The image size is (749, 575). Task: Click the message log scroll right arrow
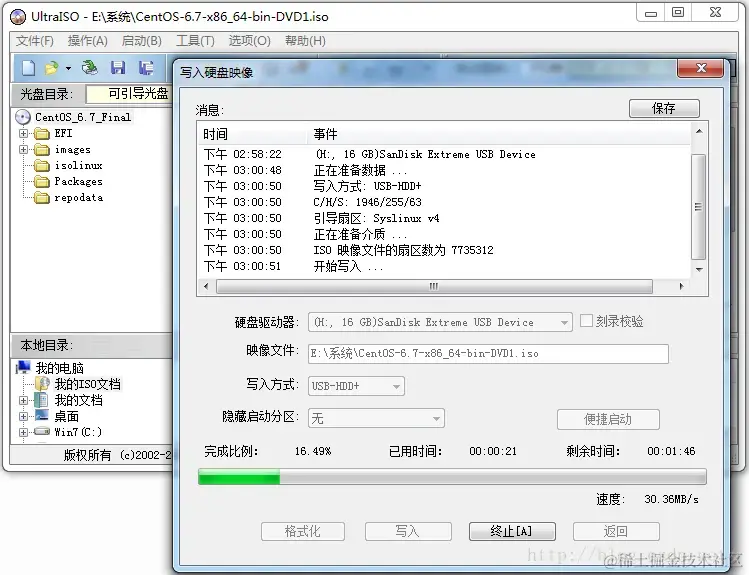[681, 287]
